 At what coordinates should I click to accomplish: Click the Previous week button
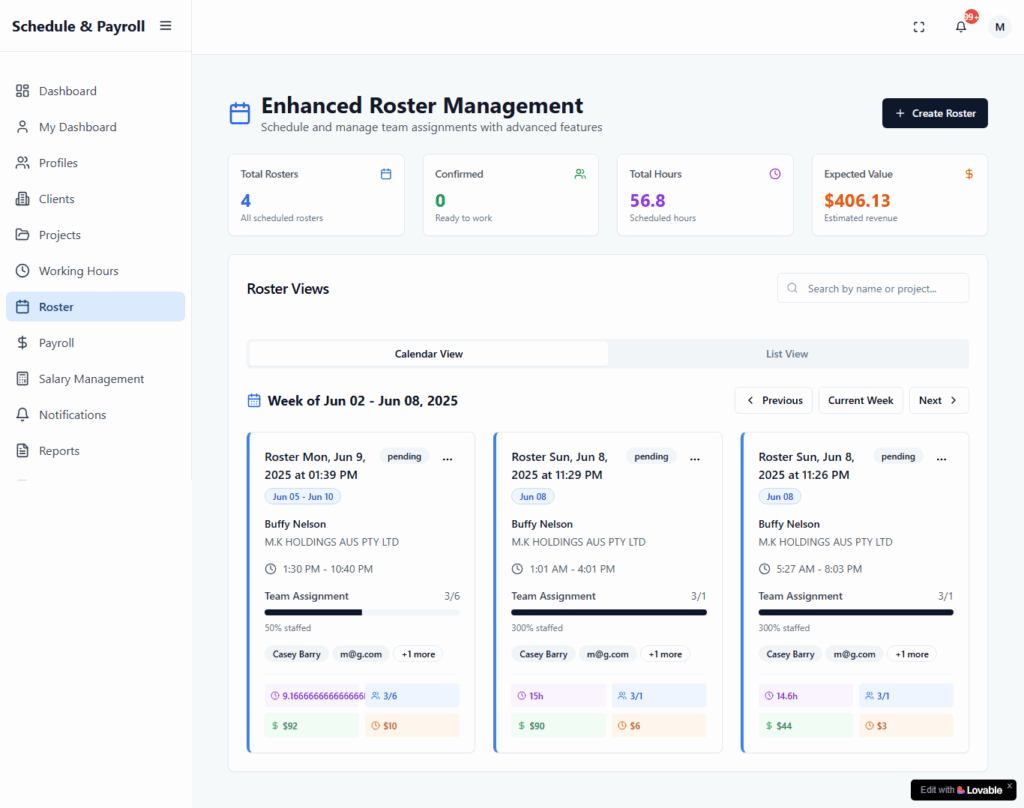click(x=773, y=400)
